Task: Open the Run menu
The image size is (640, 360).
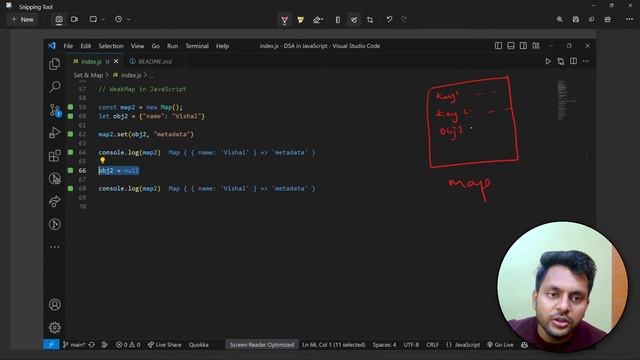Action: coord(172,46)
